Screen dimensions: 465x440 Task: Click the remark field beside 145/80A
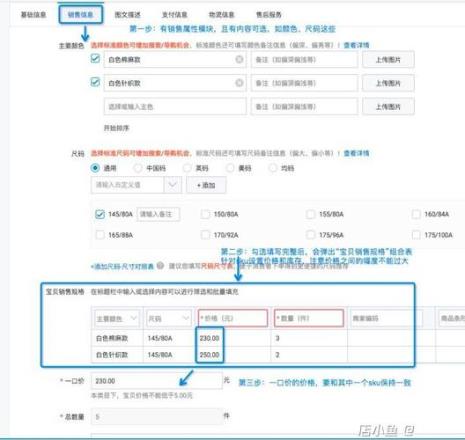pos(158,214)
